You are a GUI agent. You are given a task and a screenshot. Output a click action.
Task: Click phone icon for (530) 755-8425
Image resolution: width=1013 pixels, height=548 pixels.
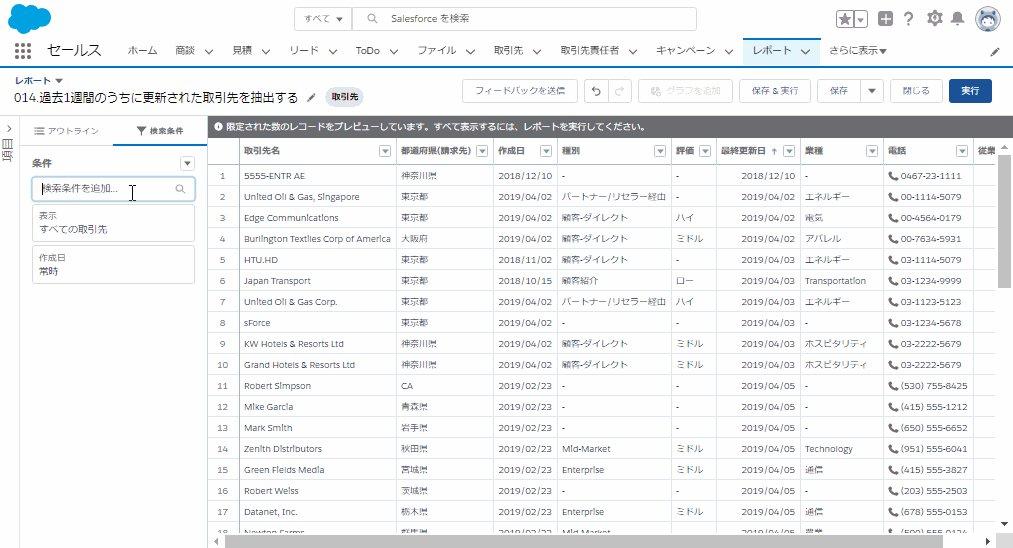coord(893,386)
